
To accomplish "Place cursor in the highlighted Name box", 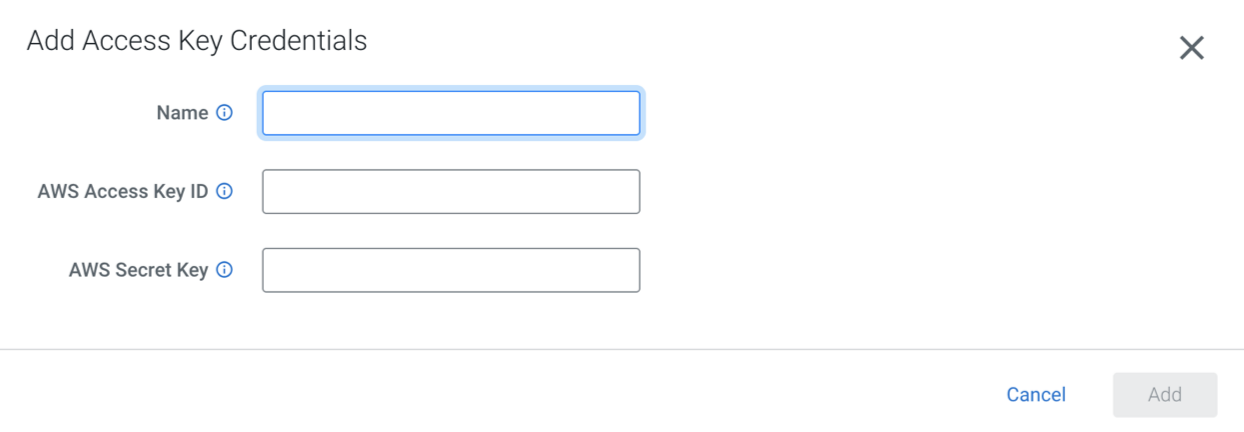I will click(451, 113).
